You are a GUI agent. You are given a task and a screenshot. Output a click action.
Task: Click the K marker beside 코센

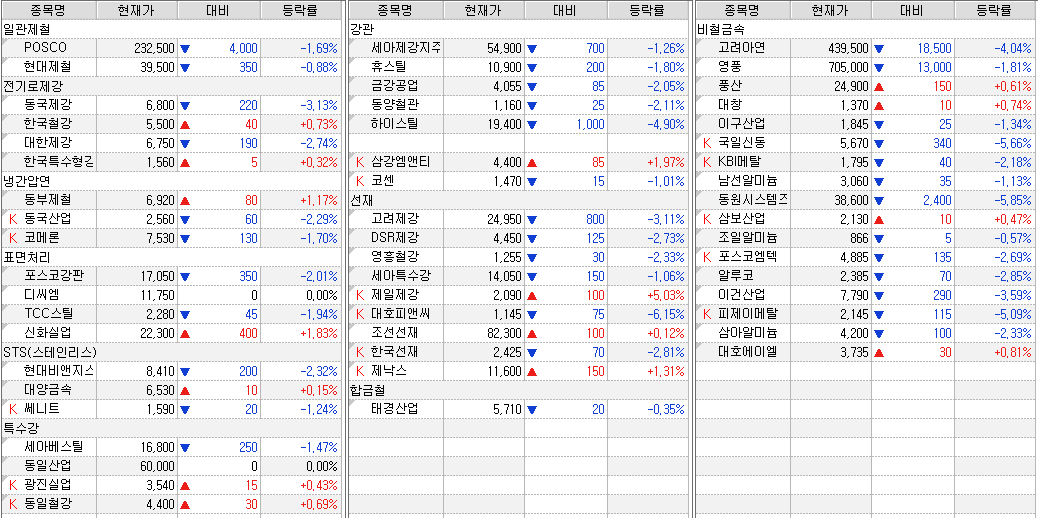360,181
